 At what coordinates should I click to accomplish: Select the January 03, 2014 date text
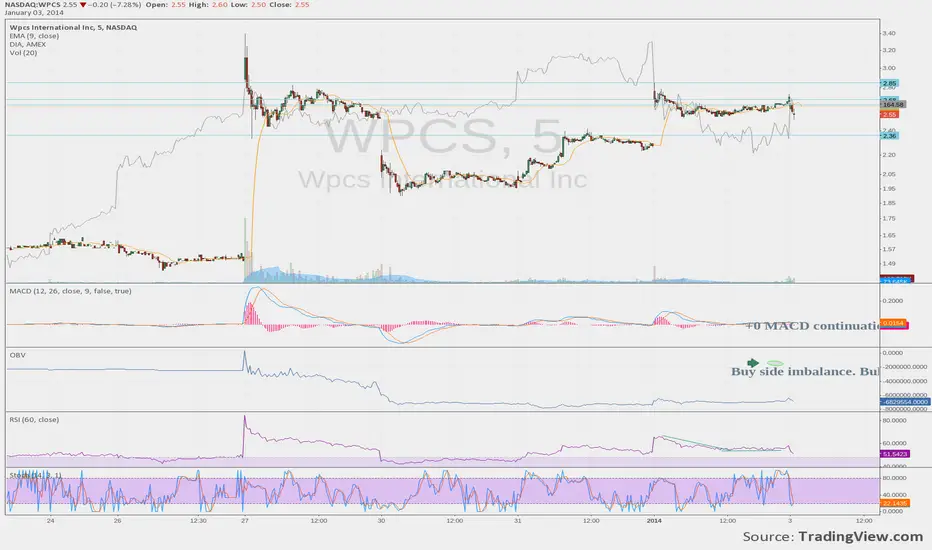[34, 12]
